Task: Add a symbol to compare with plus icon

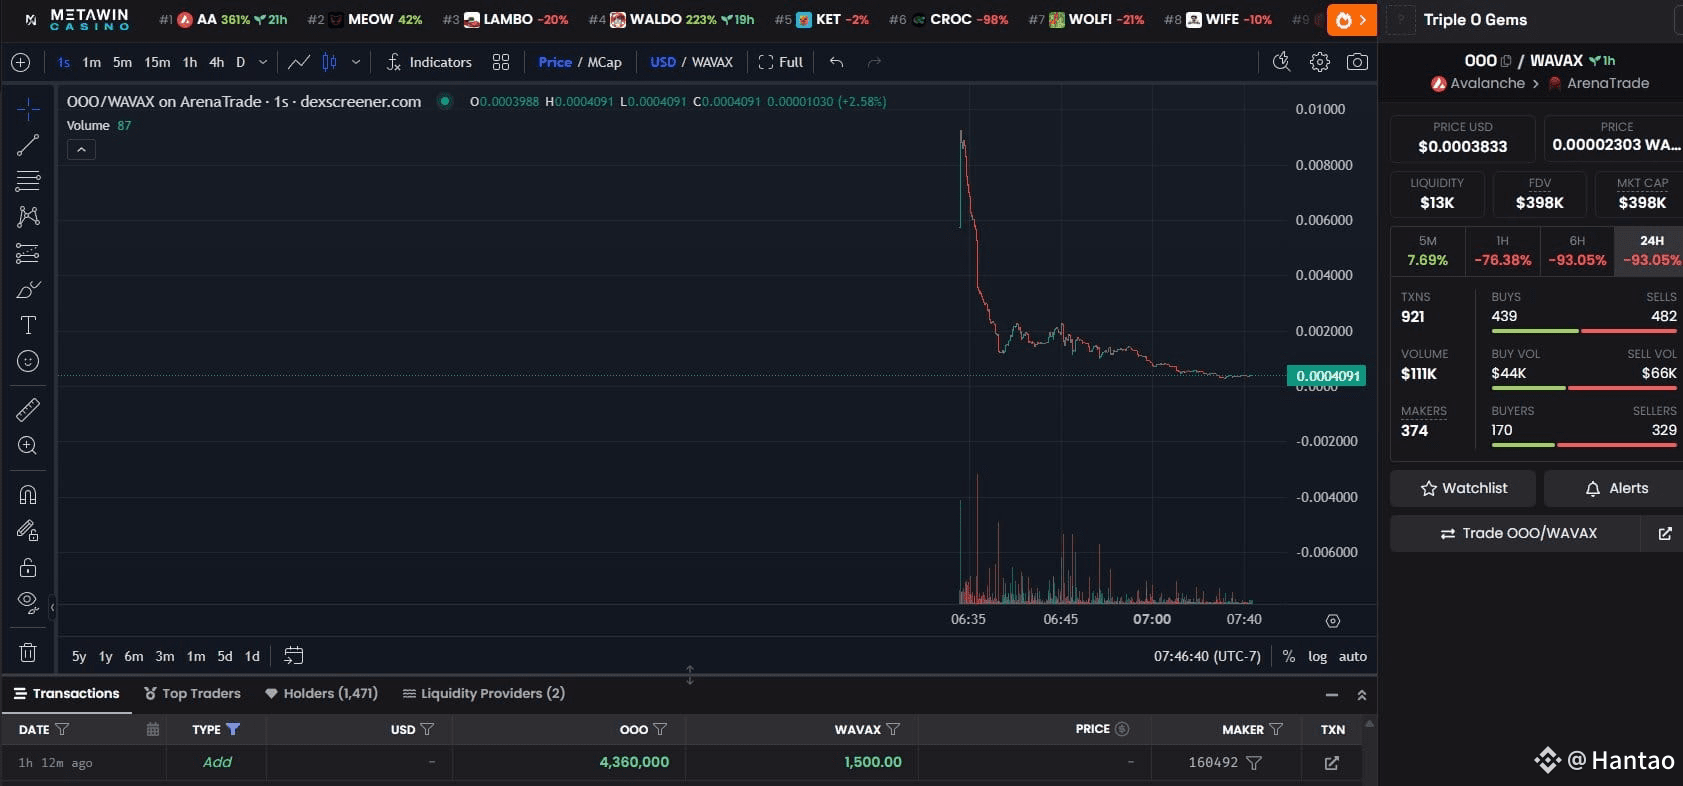Action: pyautogui.click(x=20, y=62)
